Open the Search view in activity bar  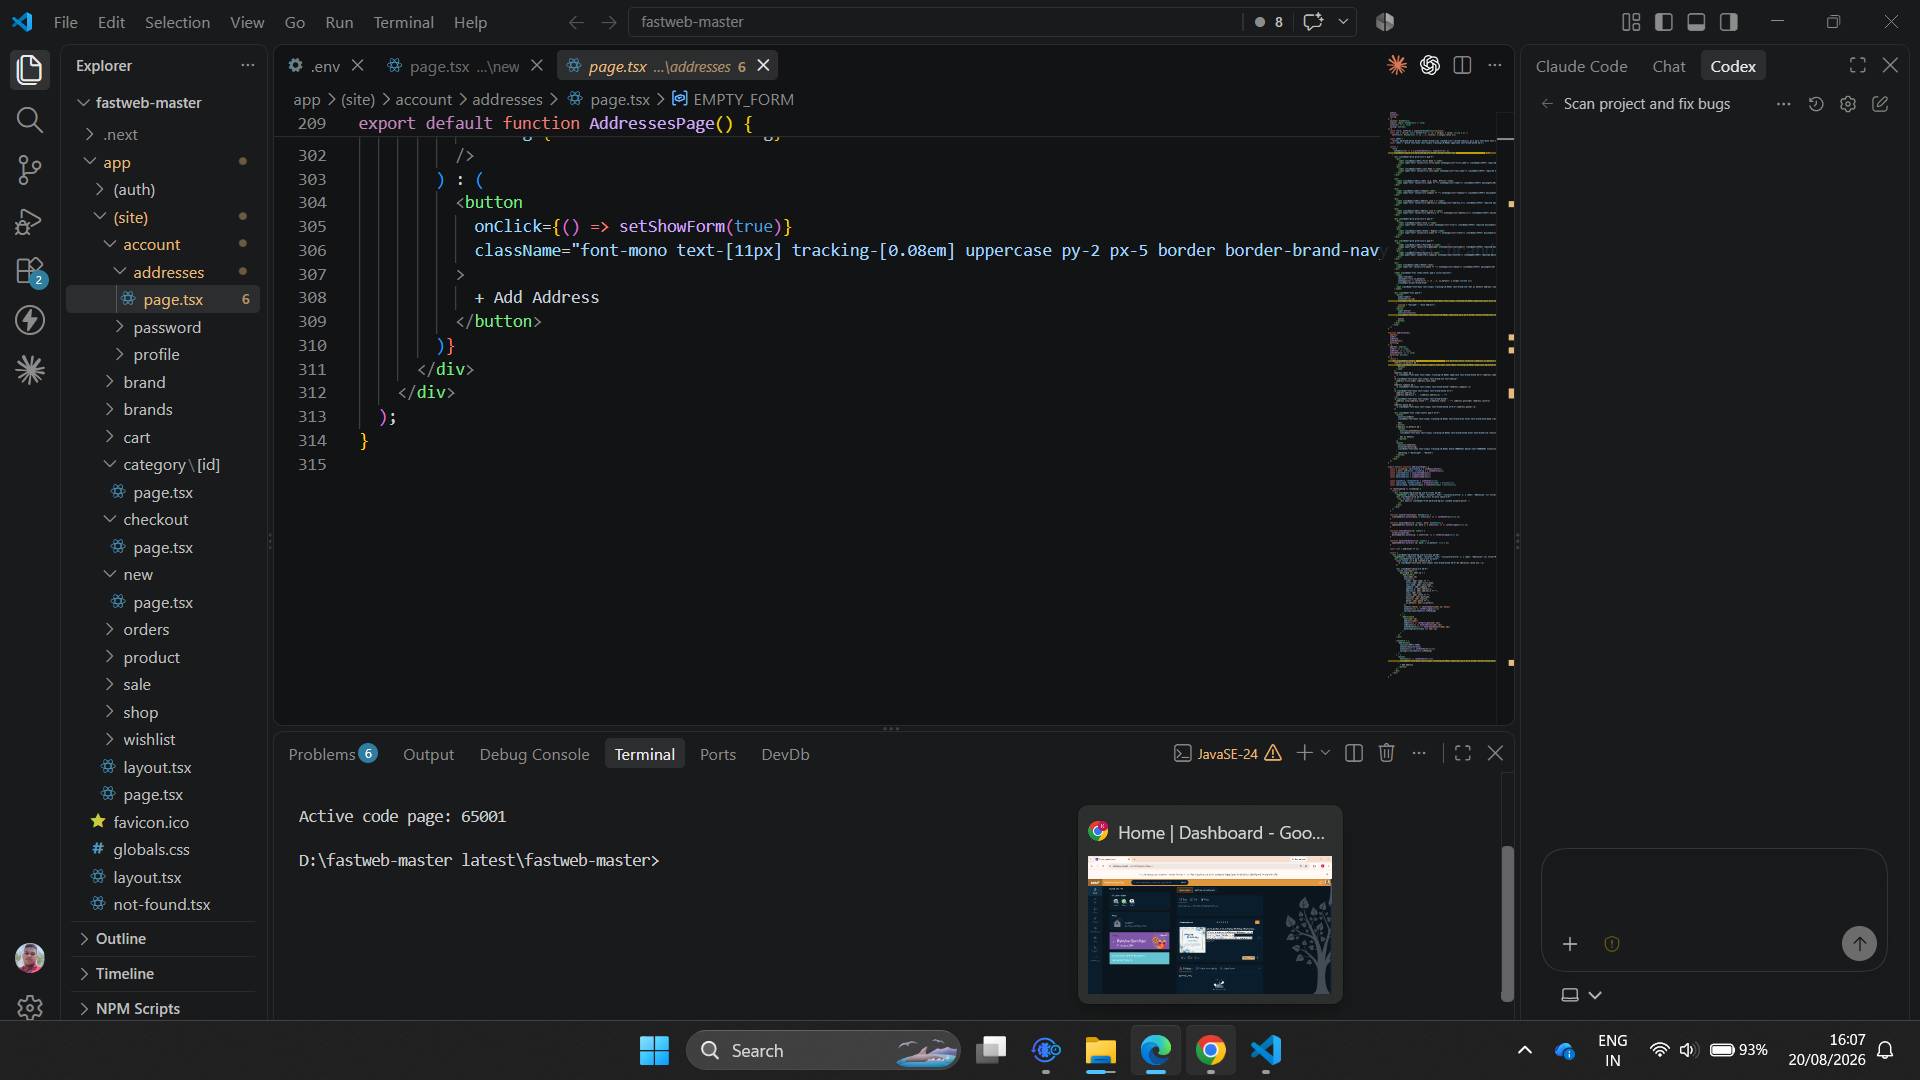point(30,120)
